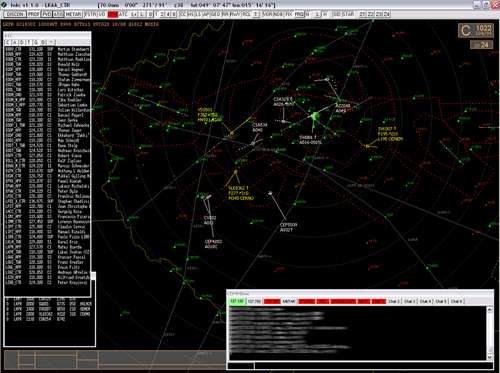Open the METAR toolbar button
The image size is (500, 373).
pos(73,14)
